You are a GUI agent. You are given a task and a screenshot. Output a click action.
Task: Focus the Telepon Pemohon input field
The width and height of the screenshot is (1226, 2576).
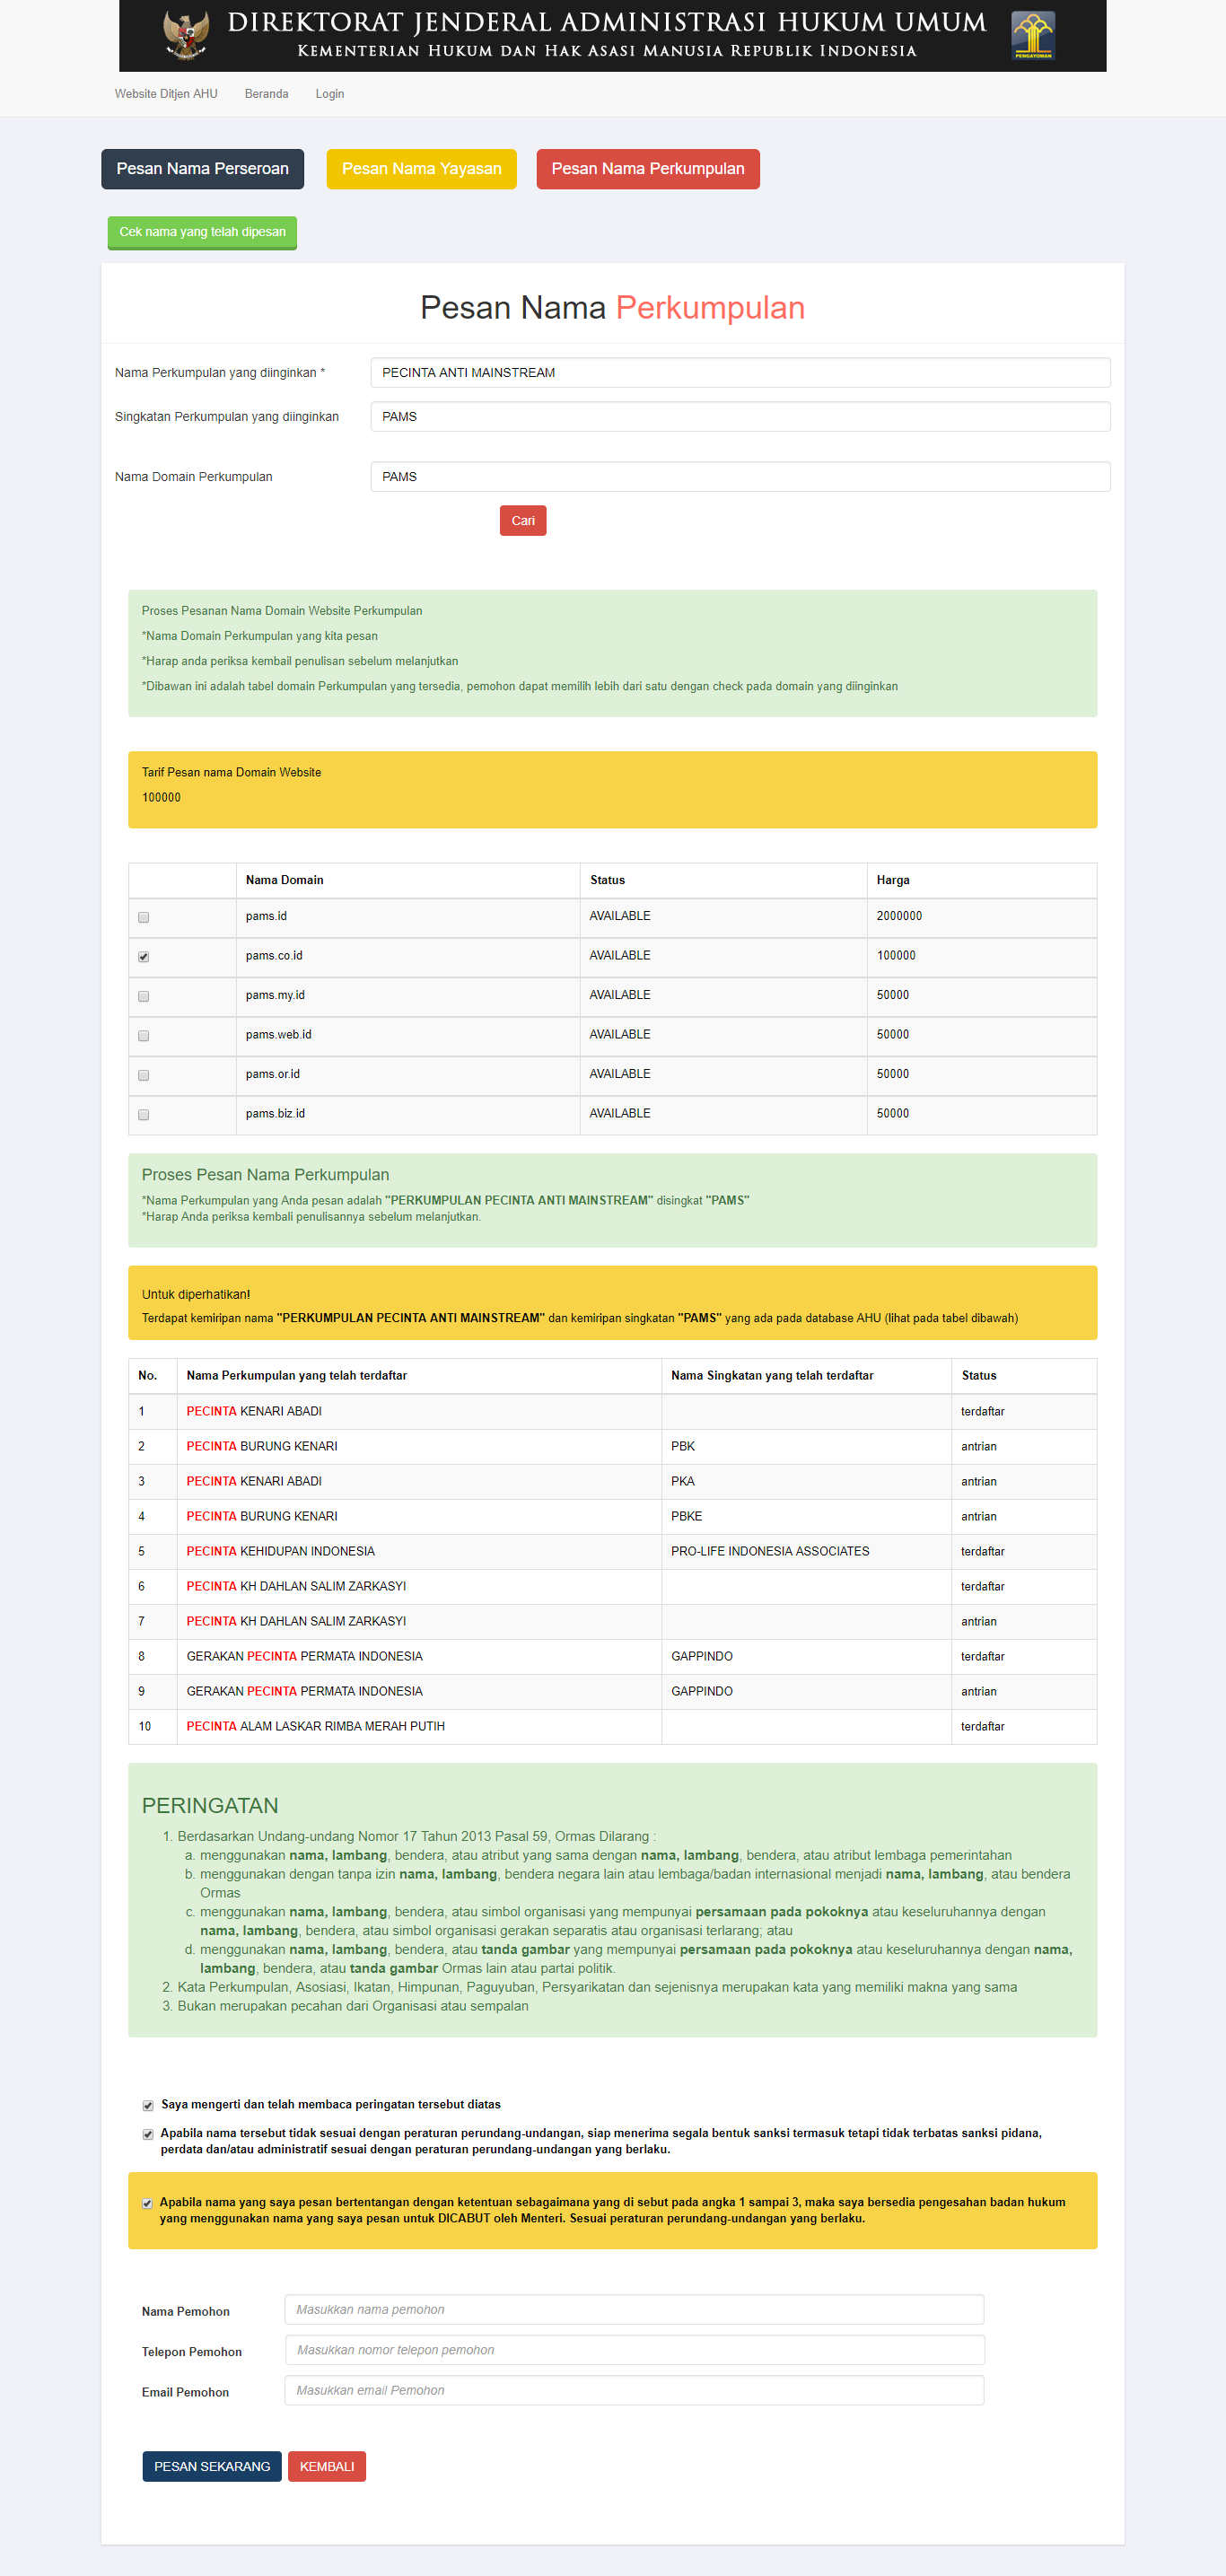point(634,2350)
